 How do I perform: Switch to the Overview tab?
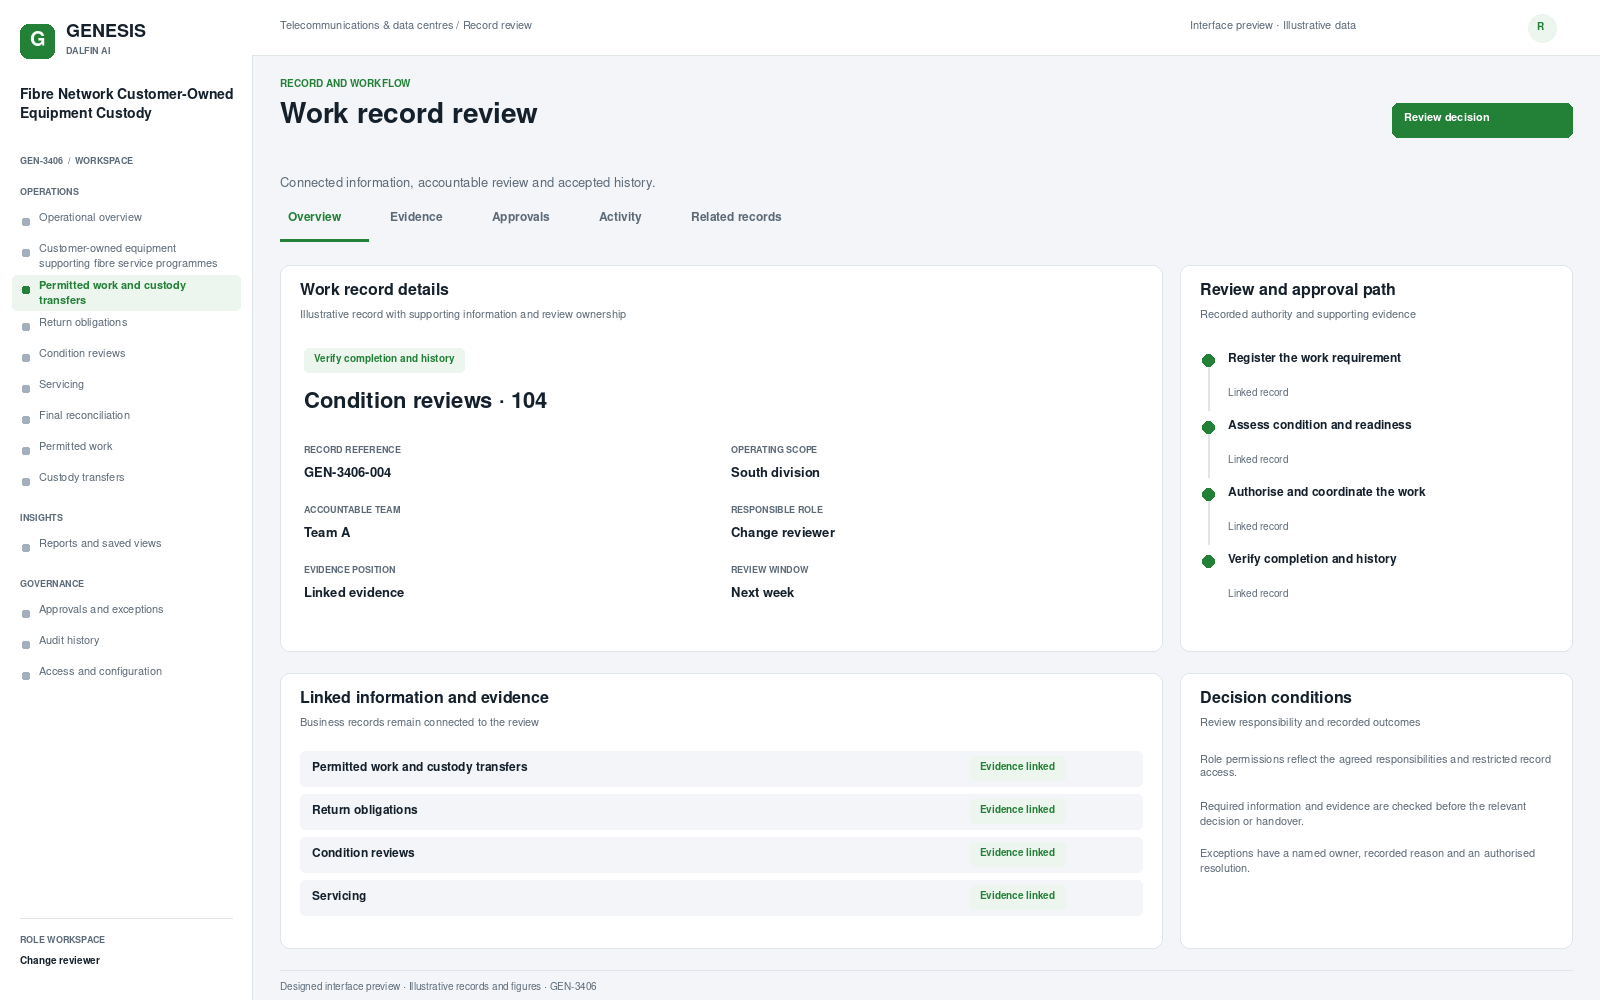coord(314,217)
